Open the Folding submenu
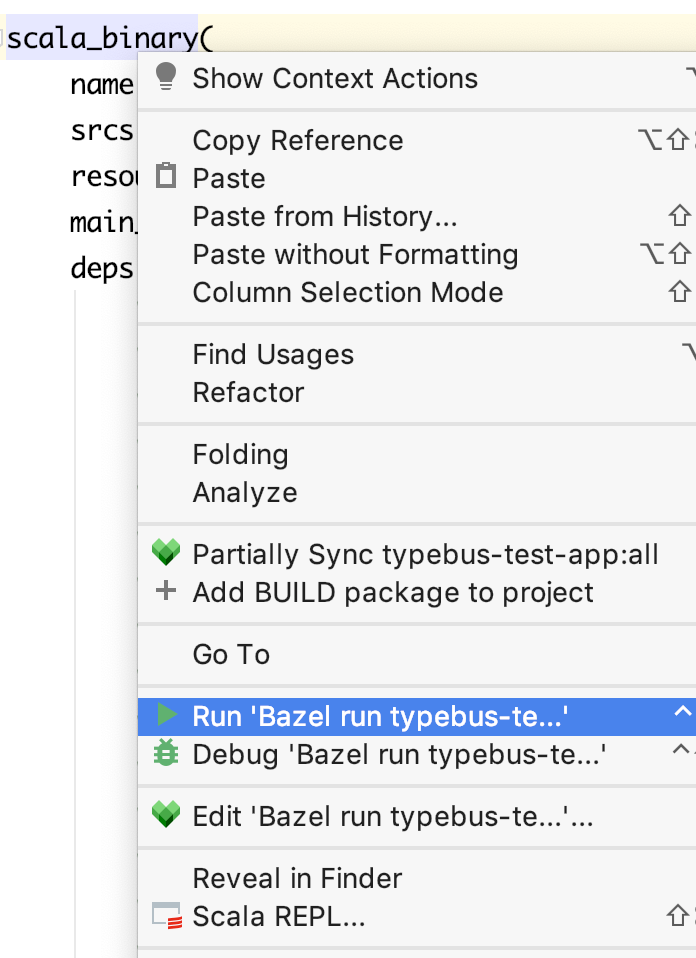The height and width of the screenshot is (958, 696). click(240, 454)
